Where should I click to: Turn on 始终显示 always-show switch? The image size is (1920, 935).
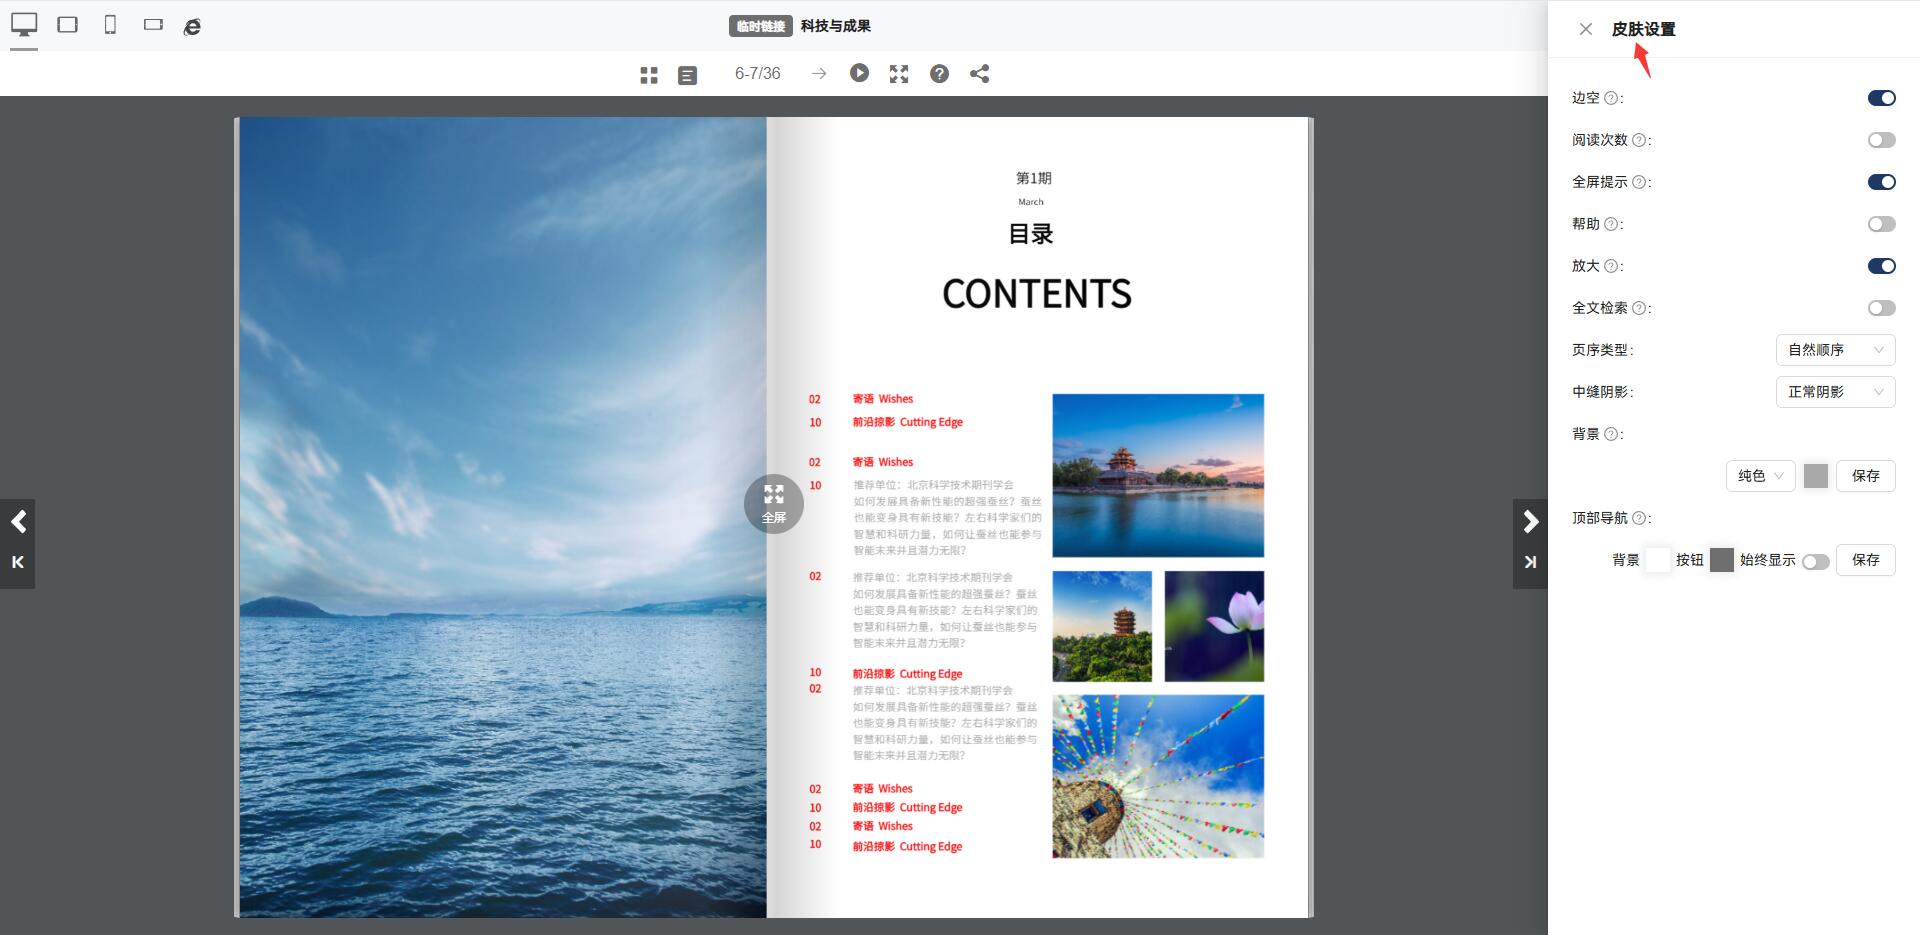coord(1815,562)
